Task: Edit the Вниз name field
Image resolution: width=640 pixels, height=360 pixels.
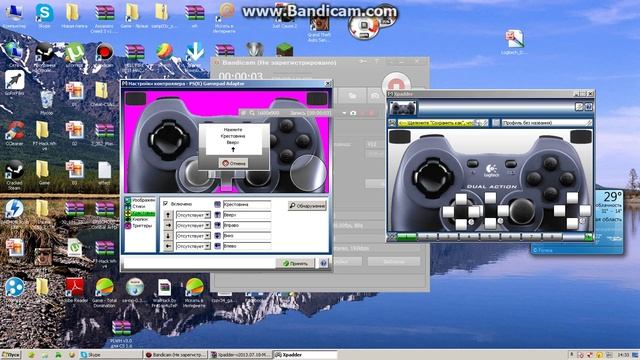Action: point(247,236)
